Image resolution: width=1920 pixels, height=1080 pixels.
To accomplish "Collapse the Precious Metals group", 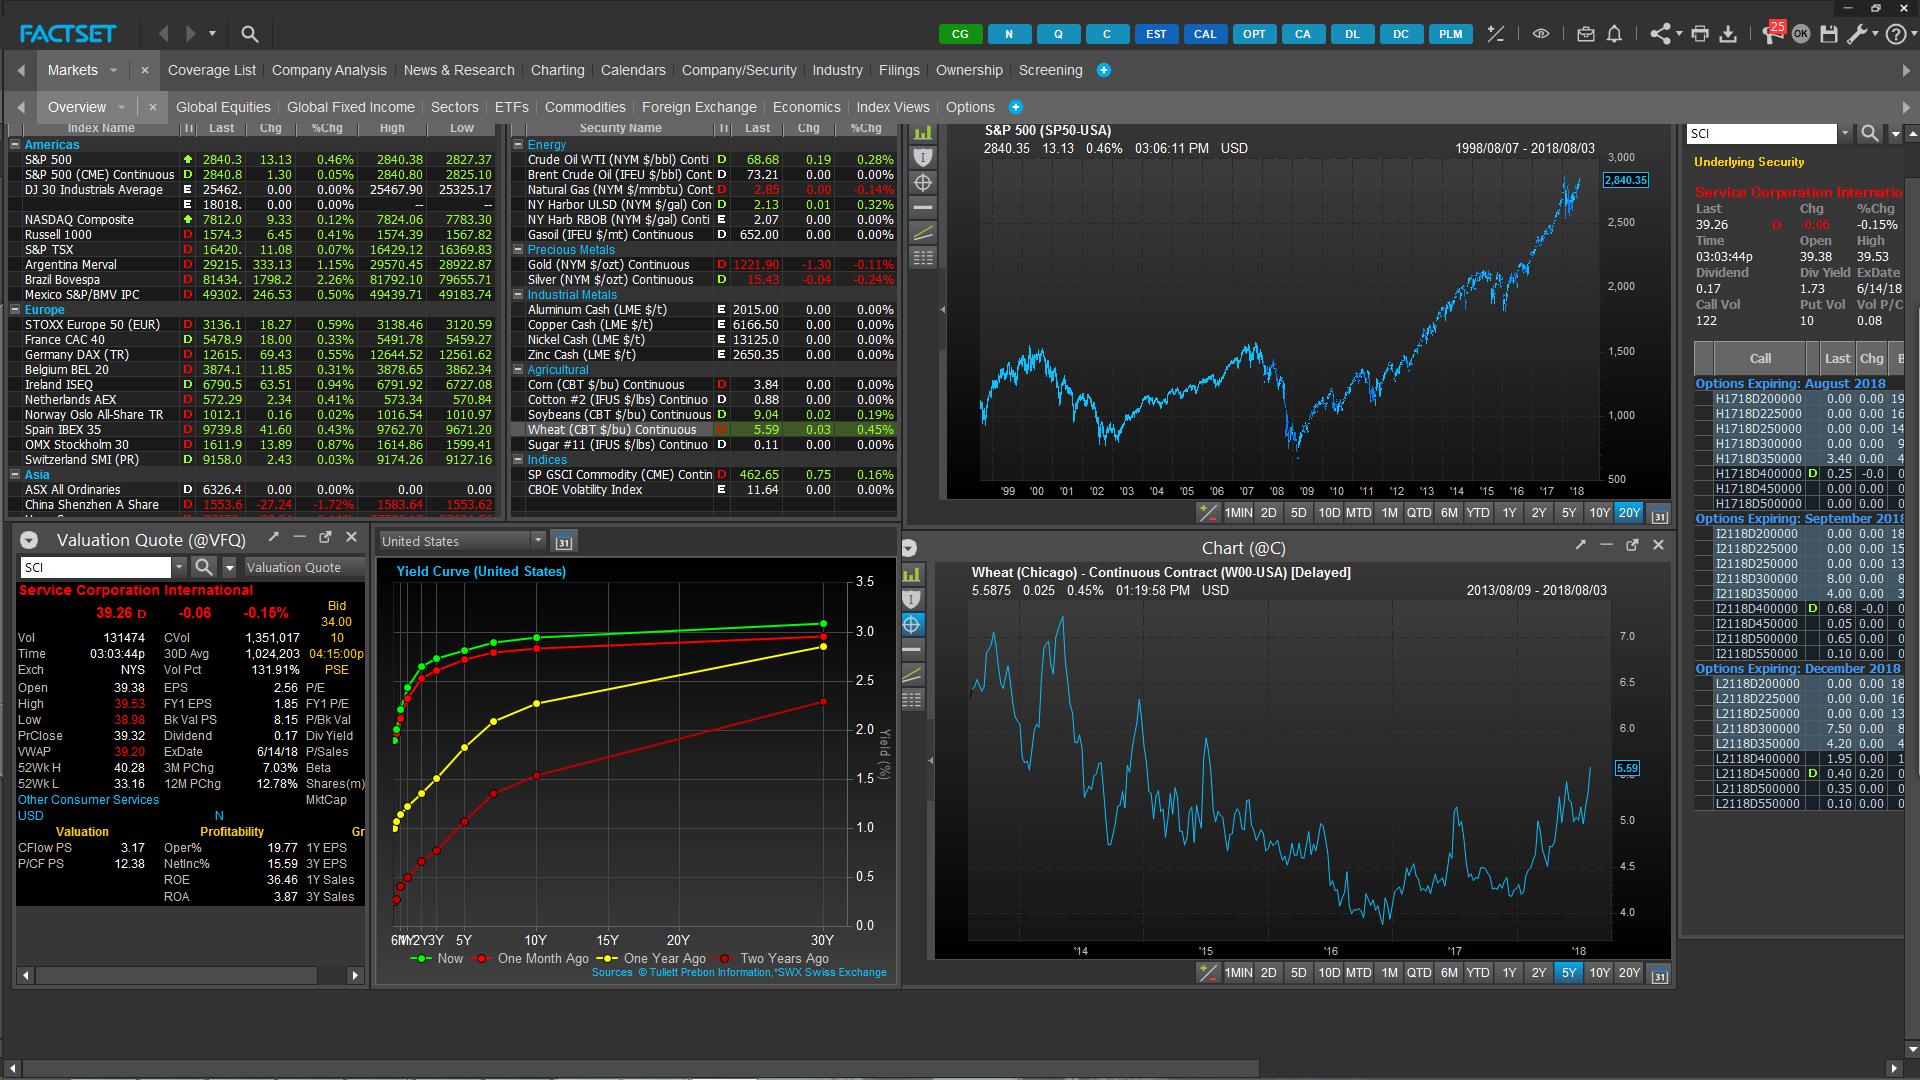I will tap(519, 250).
